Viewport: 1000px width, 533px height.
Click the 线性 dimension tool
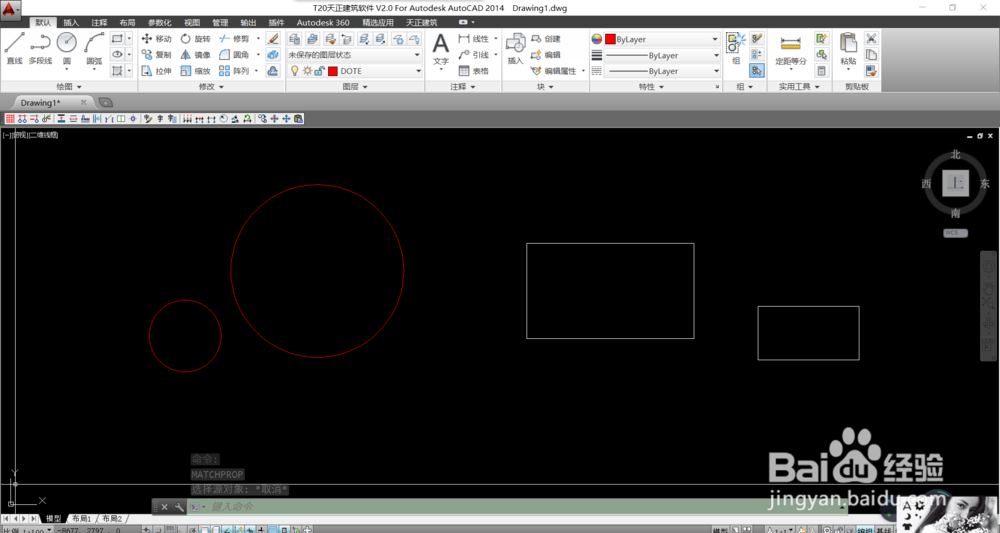[473, 39]
